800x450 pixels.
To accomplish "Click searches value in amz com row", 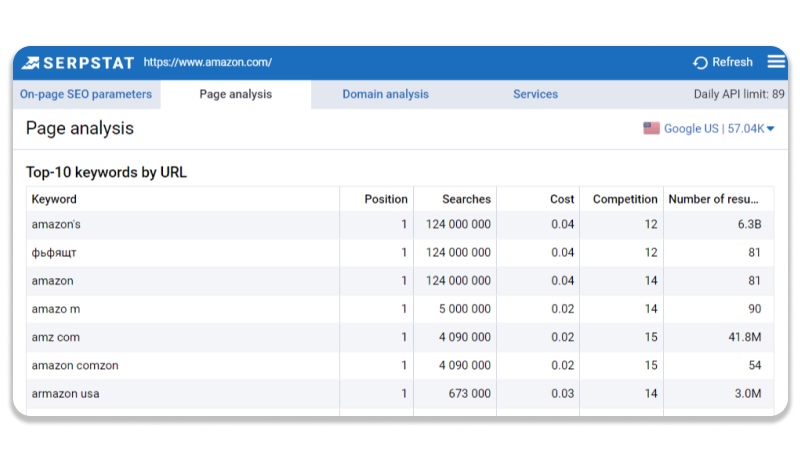I will pyautogui.click(x=465, y=337).
